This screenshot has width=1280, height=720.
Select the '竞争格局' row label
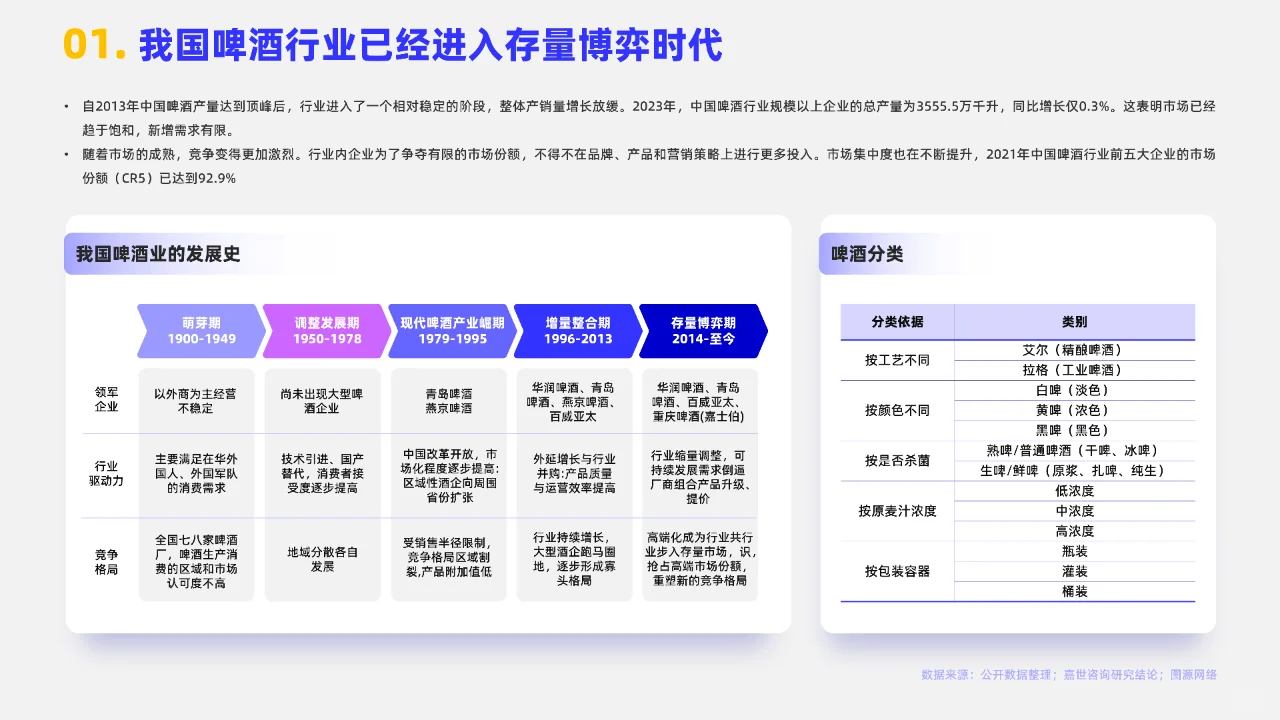[x=106, y=561]
